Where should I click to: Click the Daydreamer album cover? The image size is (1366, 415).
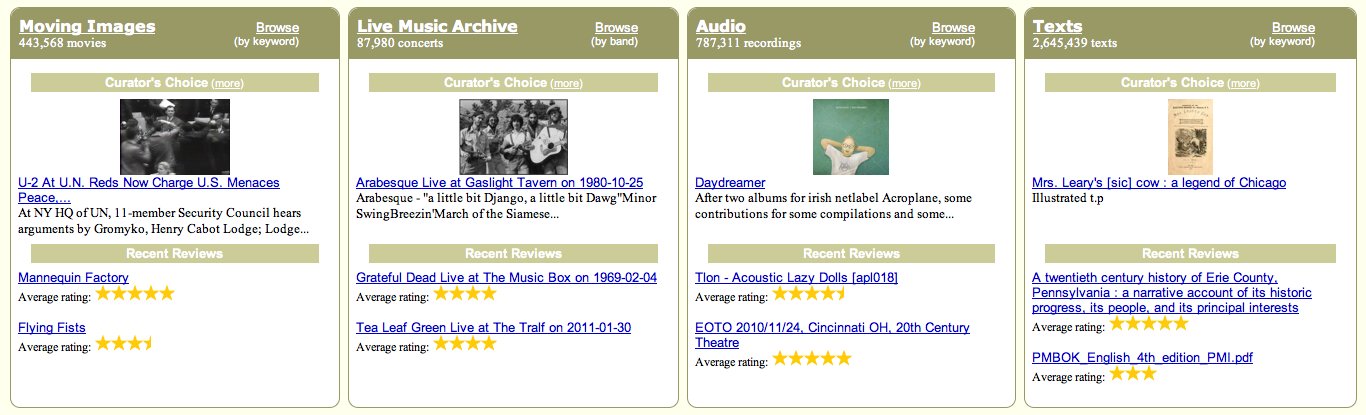click(851, 136)
